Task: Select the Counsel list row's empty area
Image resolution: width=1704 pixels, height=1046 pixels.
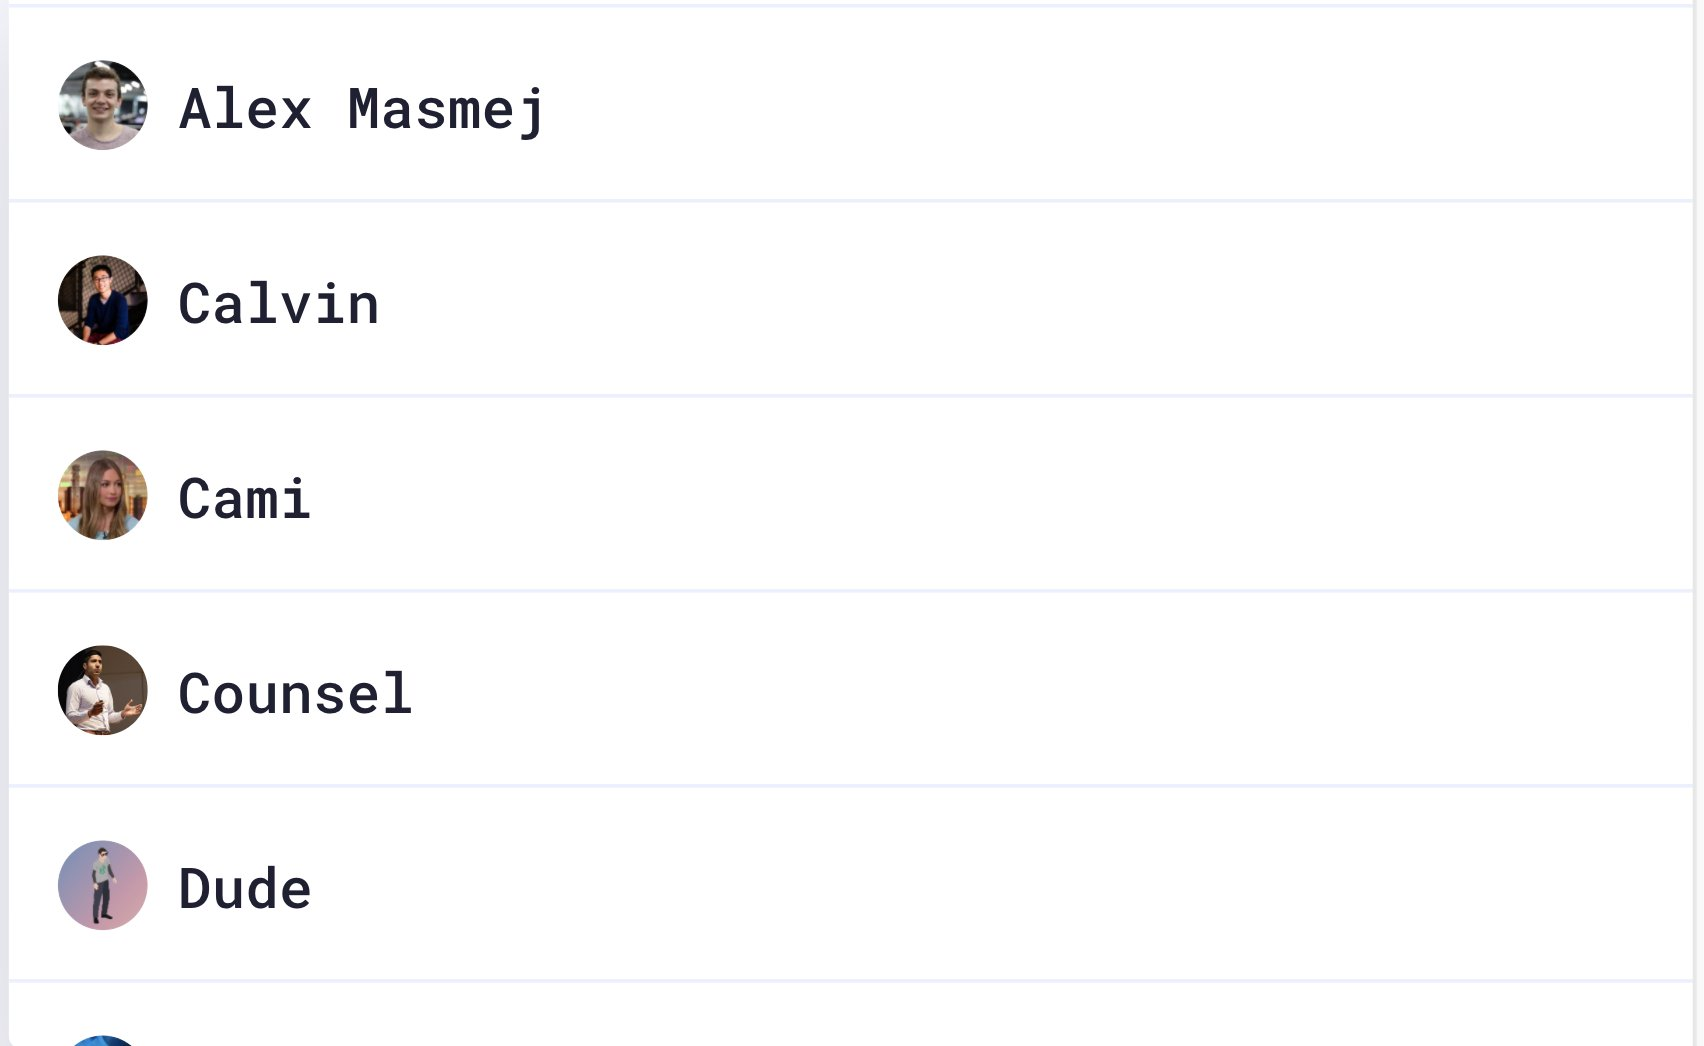Action: 1000,690
